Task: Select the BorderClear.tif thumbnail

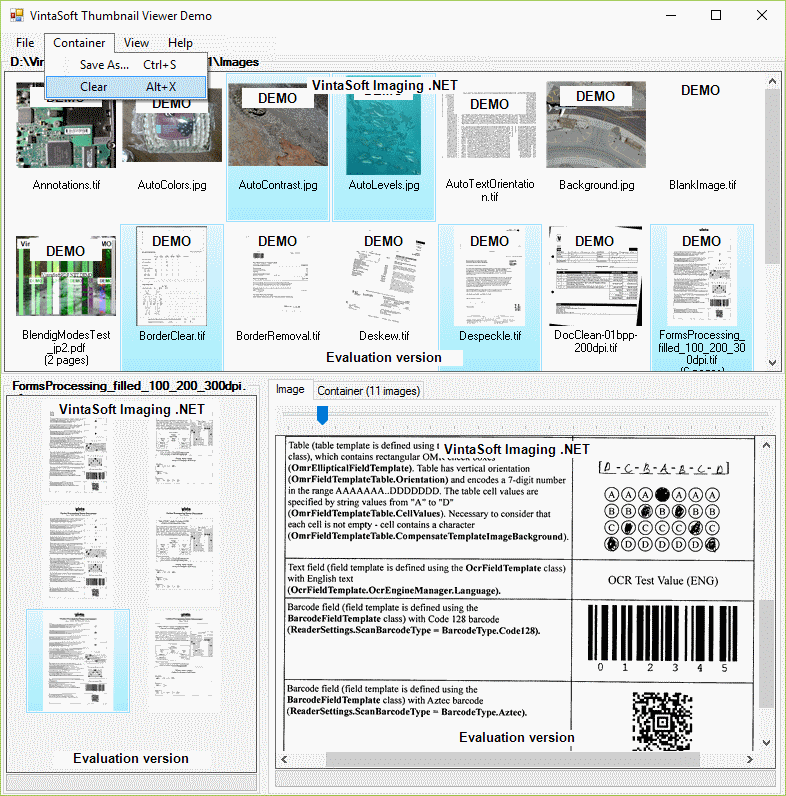Action: tap(172, 280)
